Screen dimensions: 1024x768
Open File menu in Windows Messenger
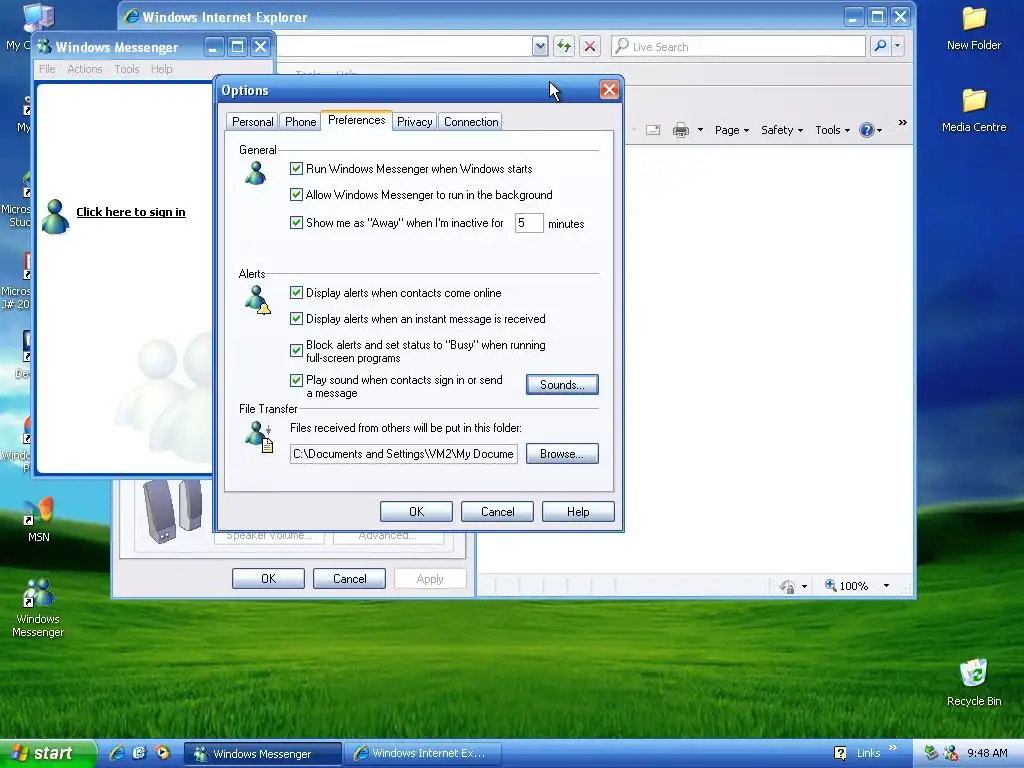(47, 69)
